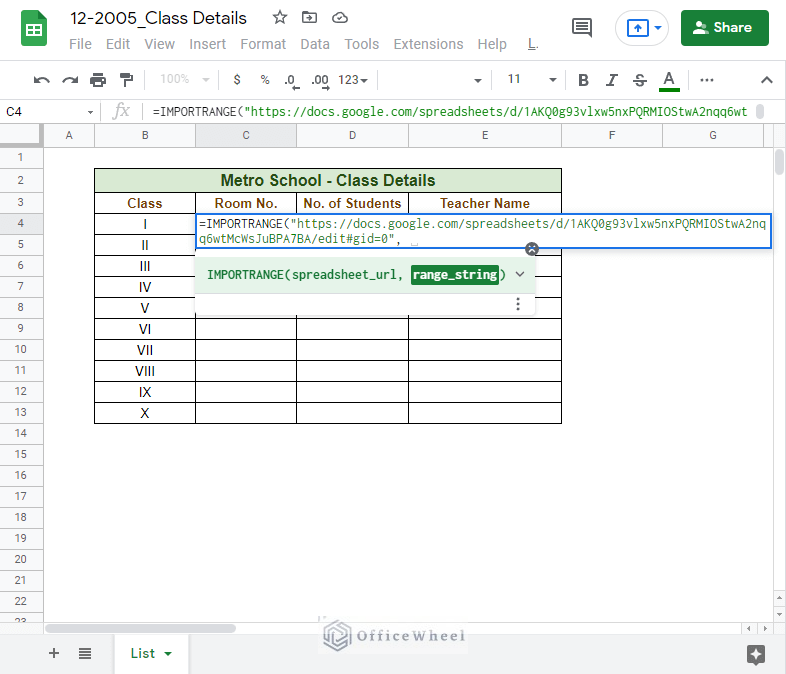Open the text color picker

[669, 80]
